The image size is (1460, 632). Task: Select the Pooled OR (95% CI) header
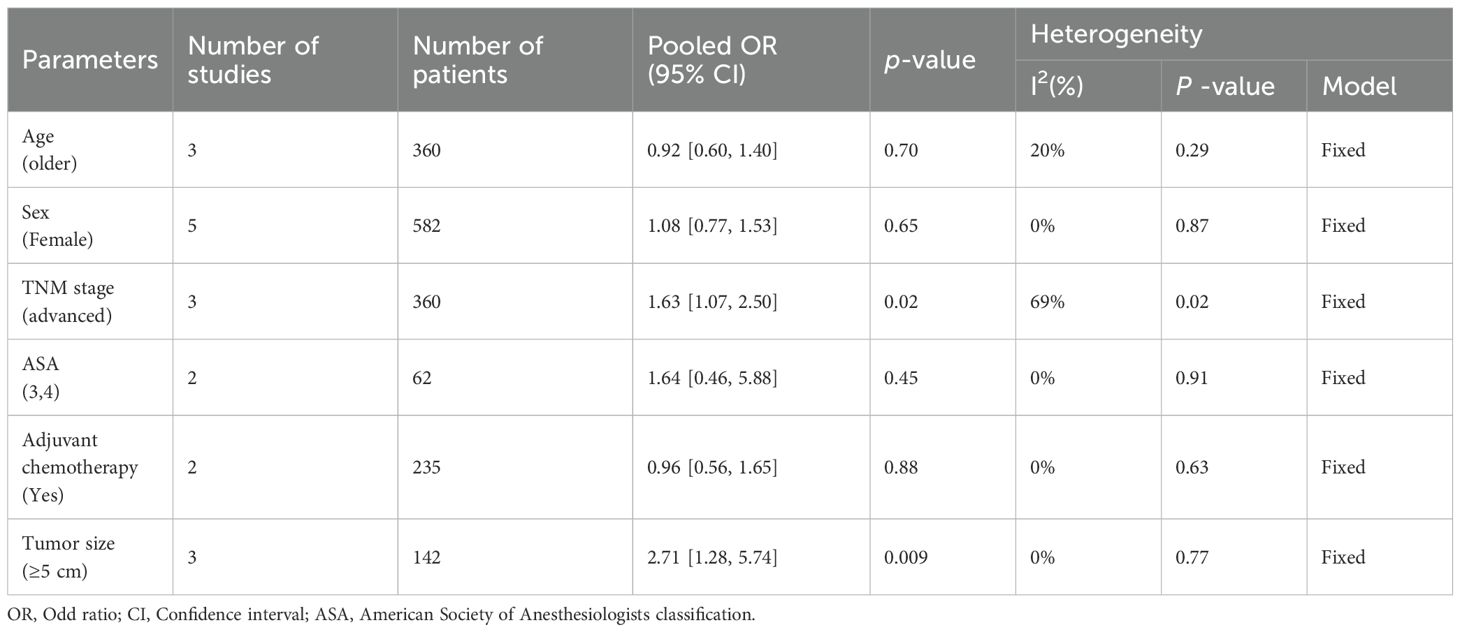[712, 60]
